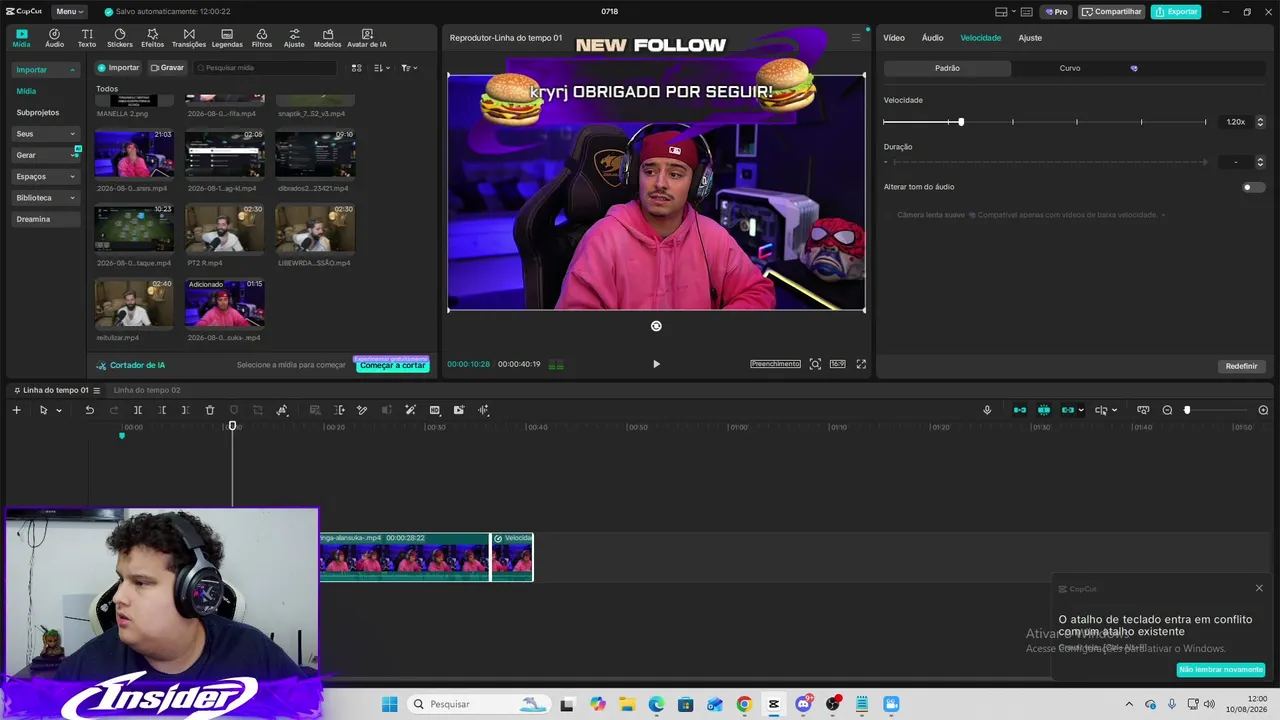Image resolution: width=1280 pixels, height=720 pixels.
Task: Delete the selected clip with the trash icon
Action: coord(210,410)
